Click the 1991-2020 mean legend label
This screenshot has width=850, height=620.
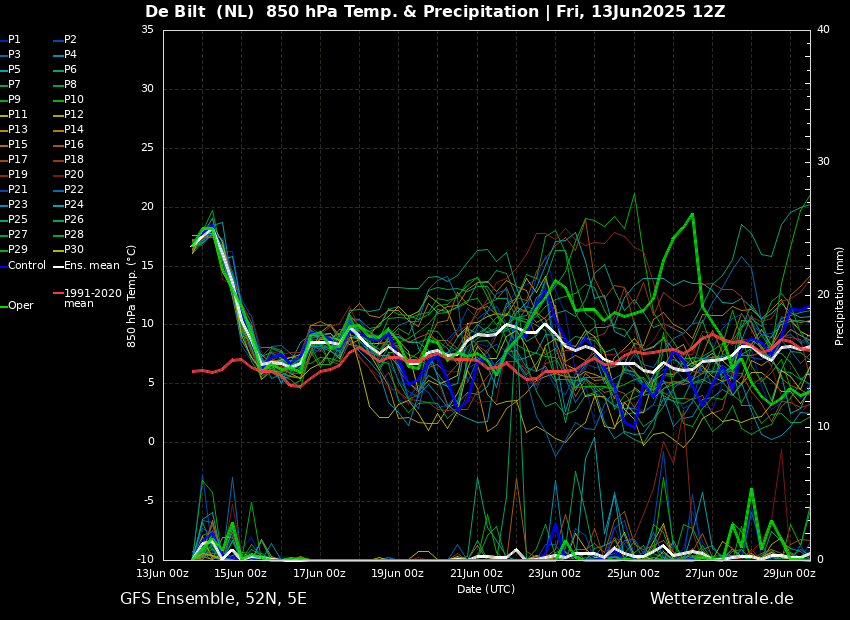point(92,298)
